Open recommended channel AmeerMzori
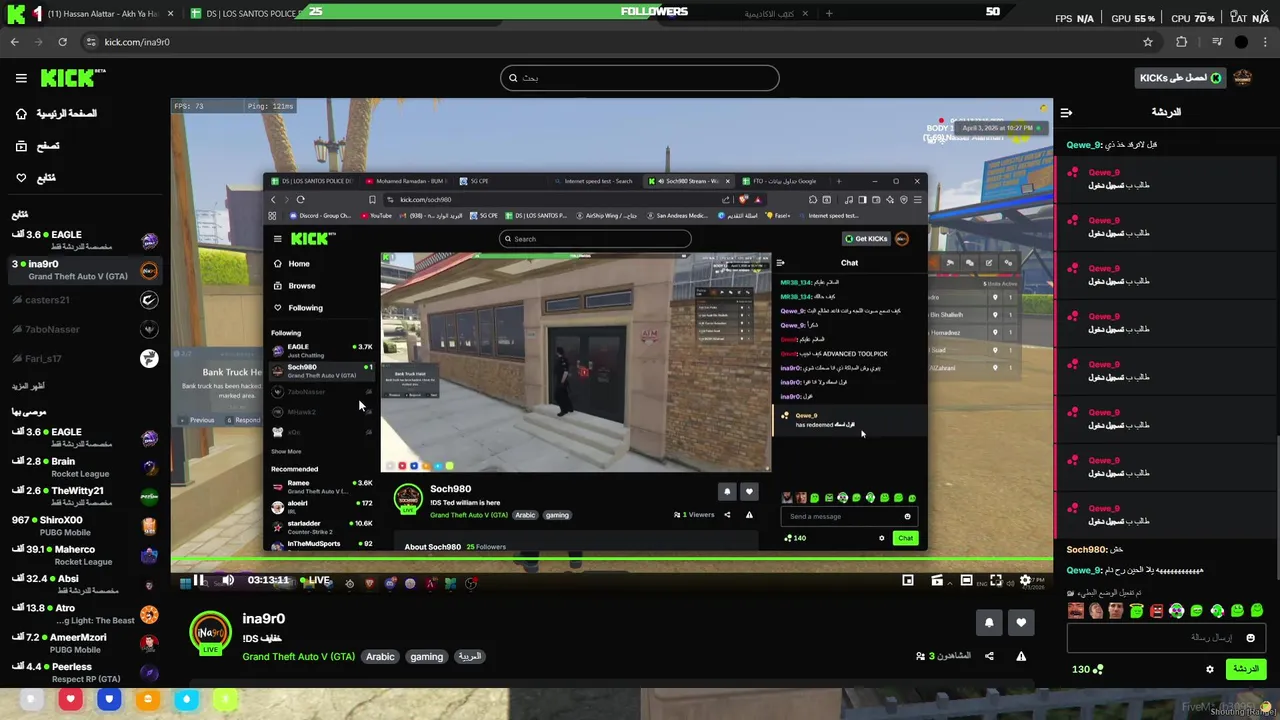 click(85, 643)
